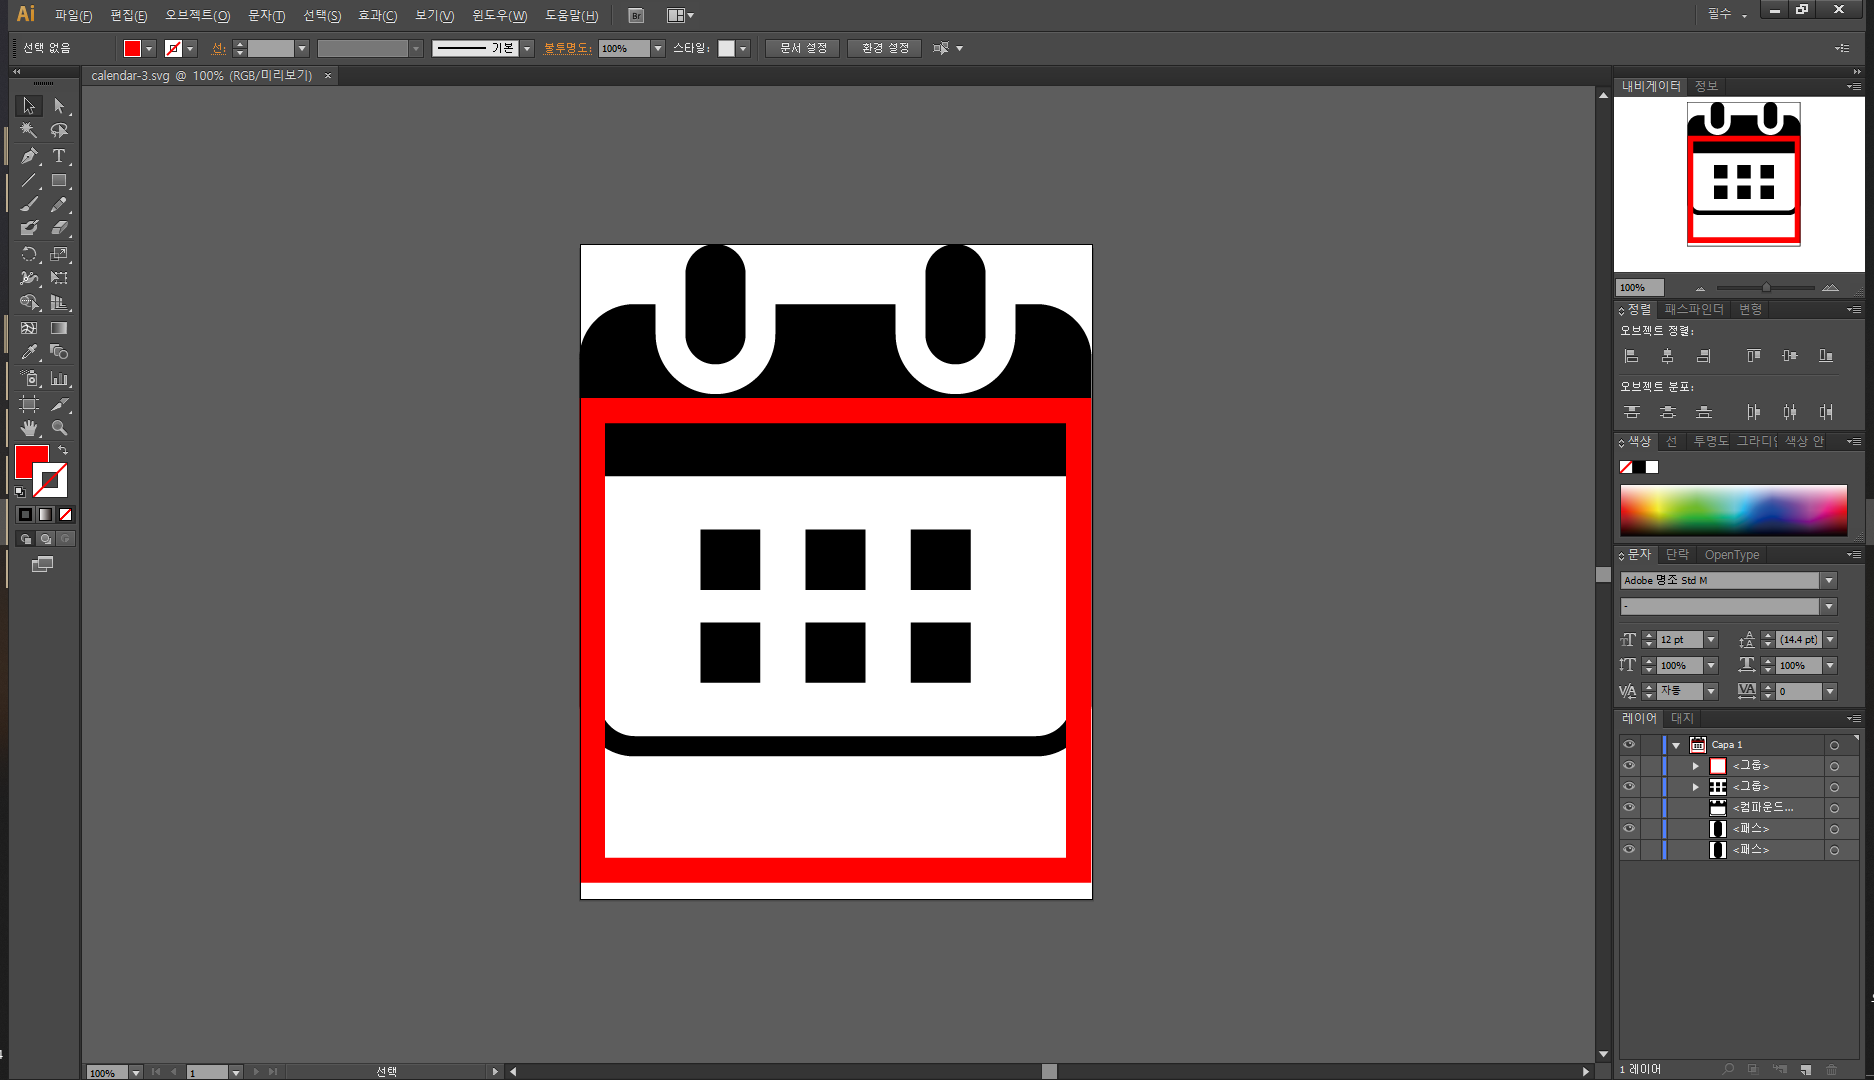The image size is (1874, 1080).
Task: Open the 편집(E) menu
Action: (129, 16)
